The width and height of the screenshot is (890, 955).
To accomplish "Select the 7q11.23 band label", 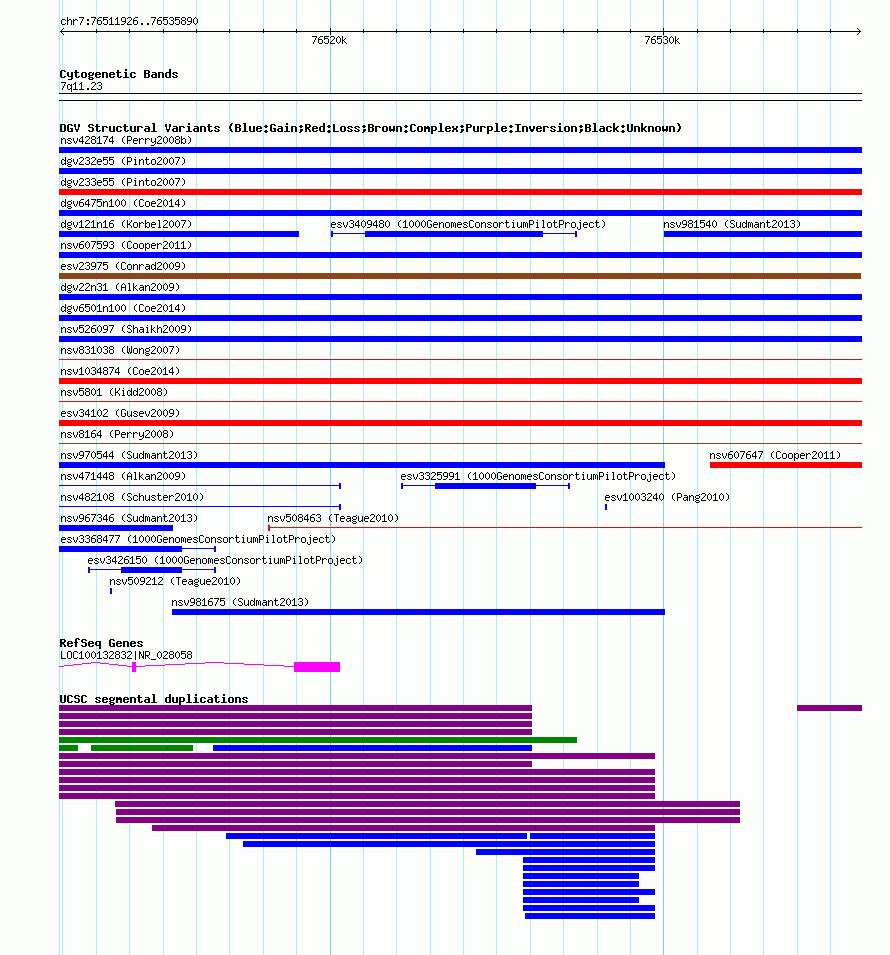I will (x=81, y=86).
